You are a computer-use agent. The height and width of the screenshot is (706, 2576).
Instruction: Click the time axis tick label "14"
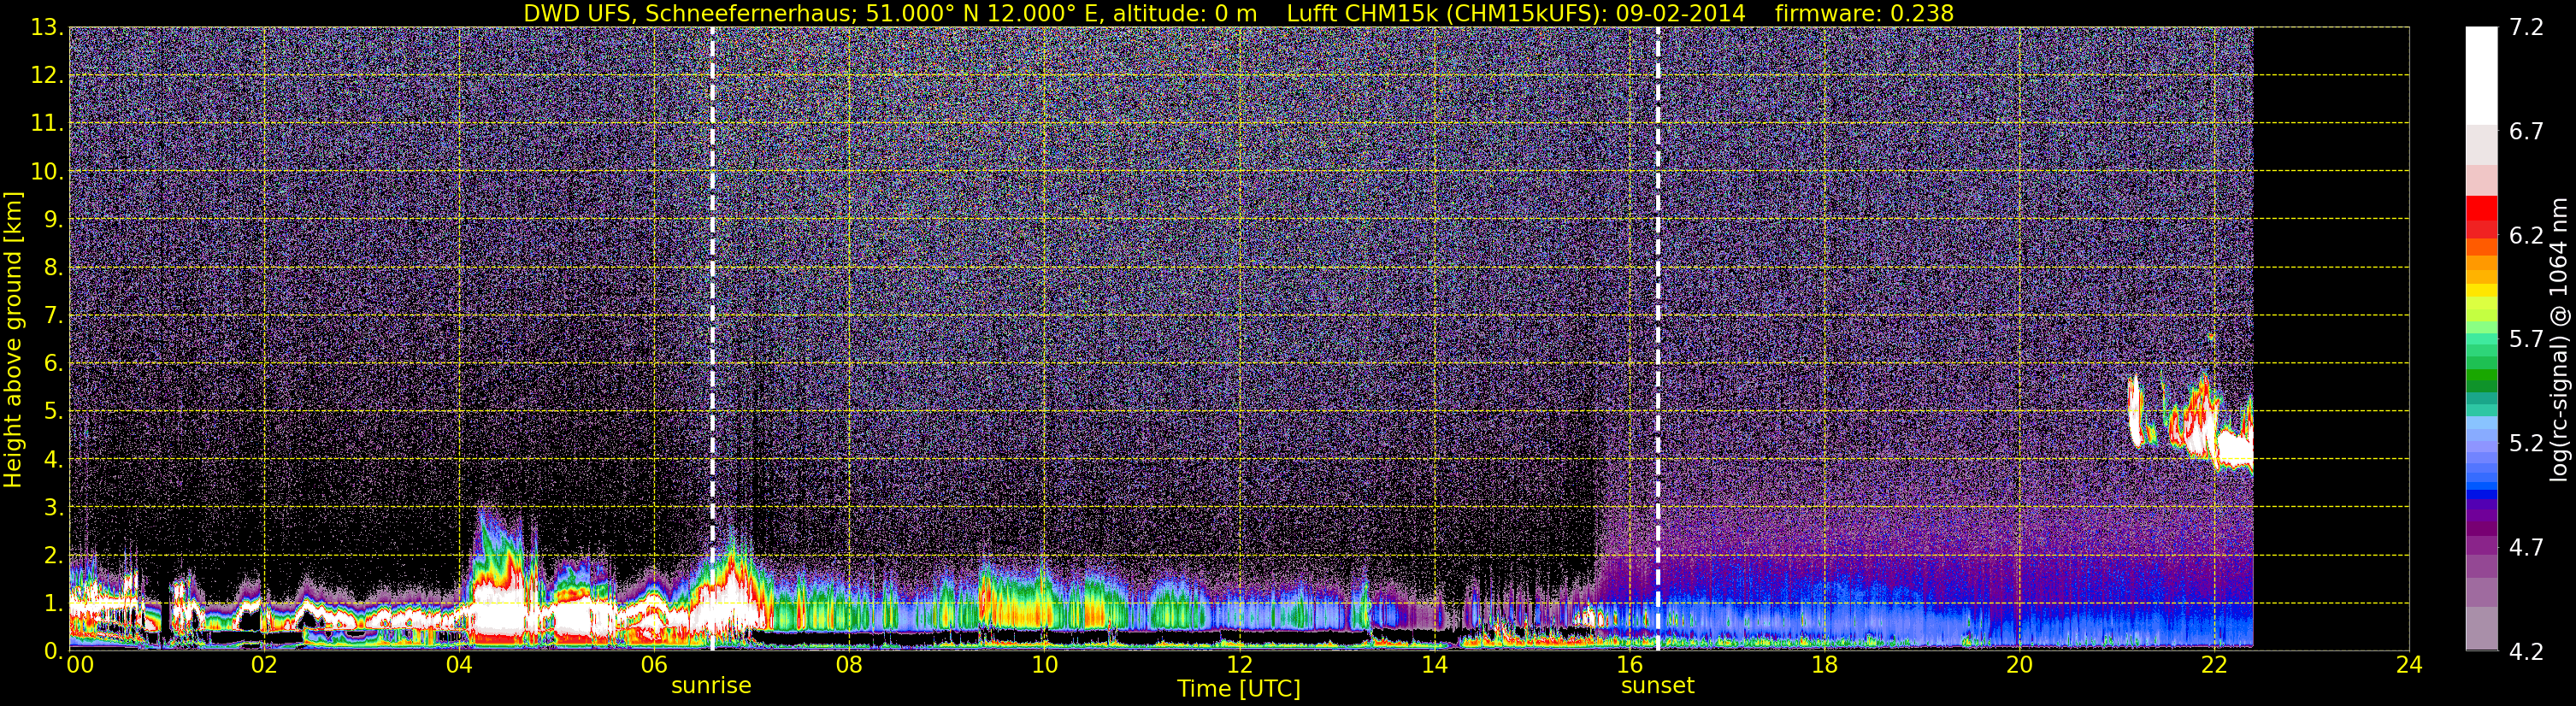pyautogui.click(x=1434, y=666)
